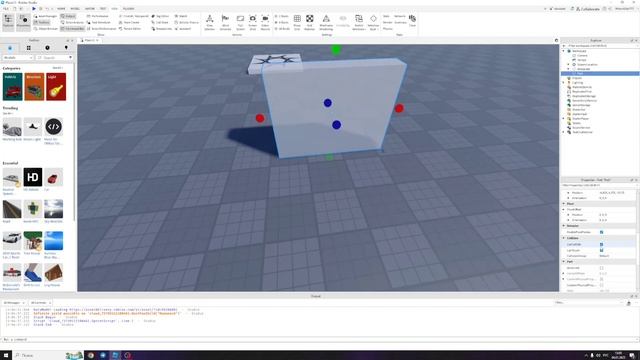Collapse the Pivot properties section

pos(564,203)
